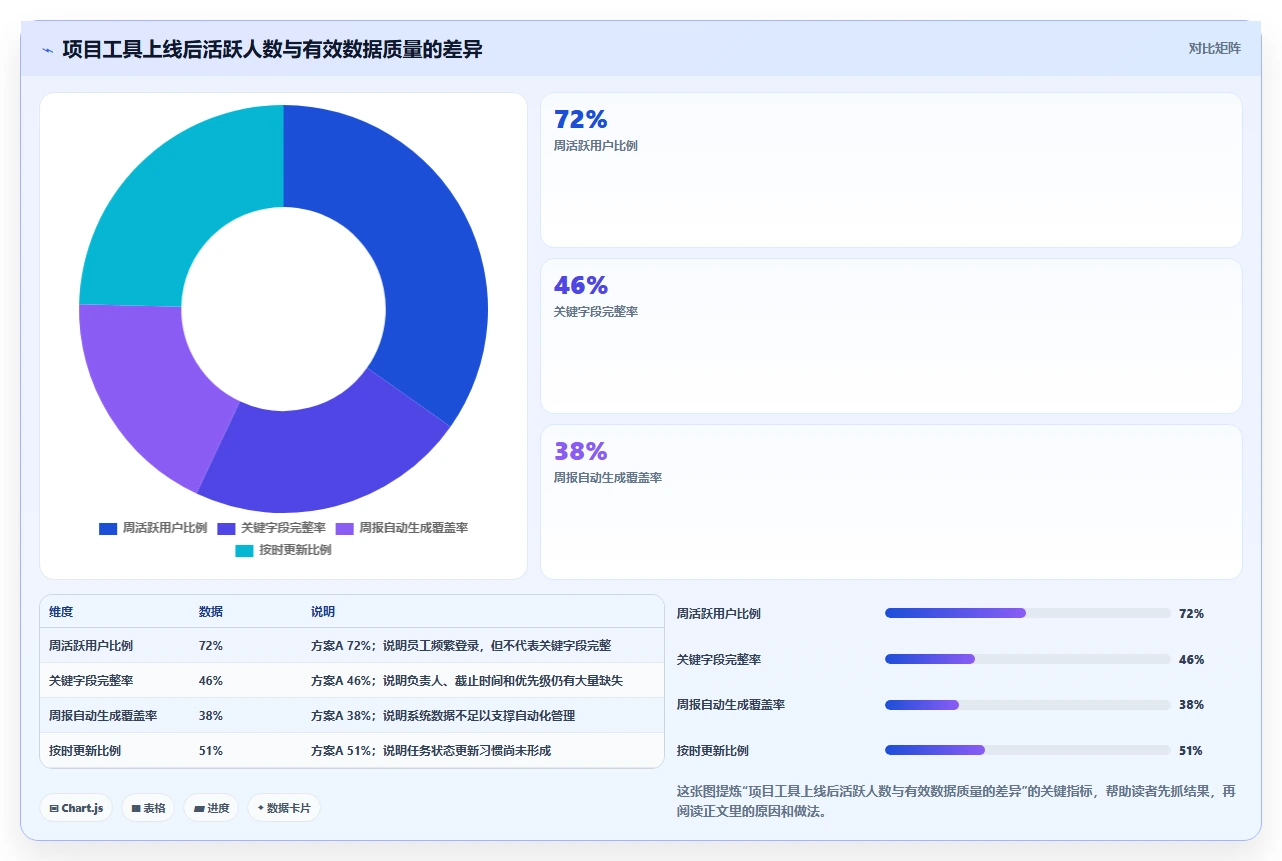
Task: Click description starting 方案A 38%
Action: coord(443,716)
